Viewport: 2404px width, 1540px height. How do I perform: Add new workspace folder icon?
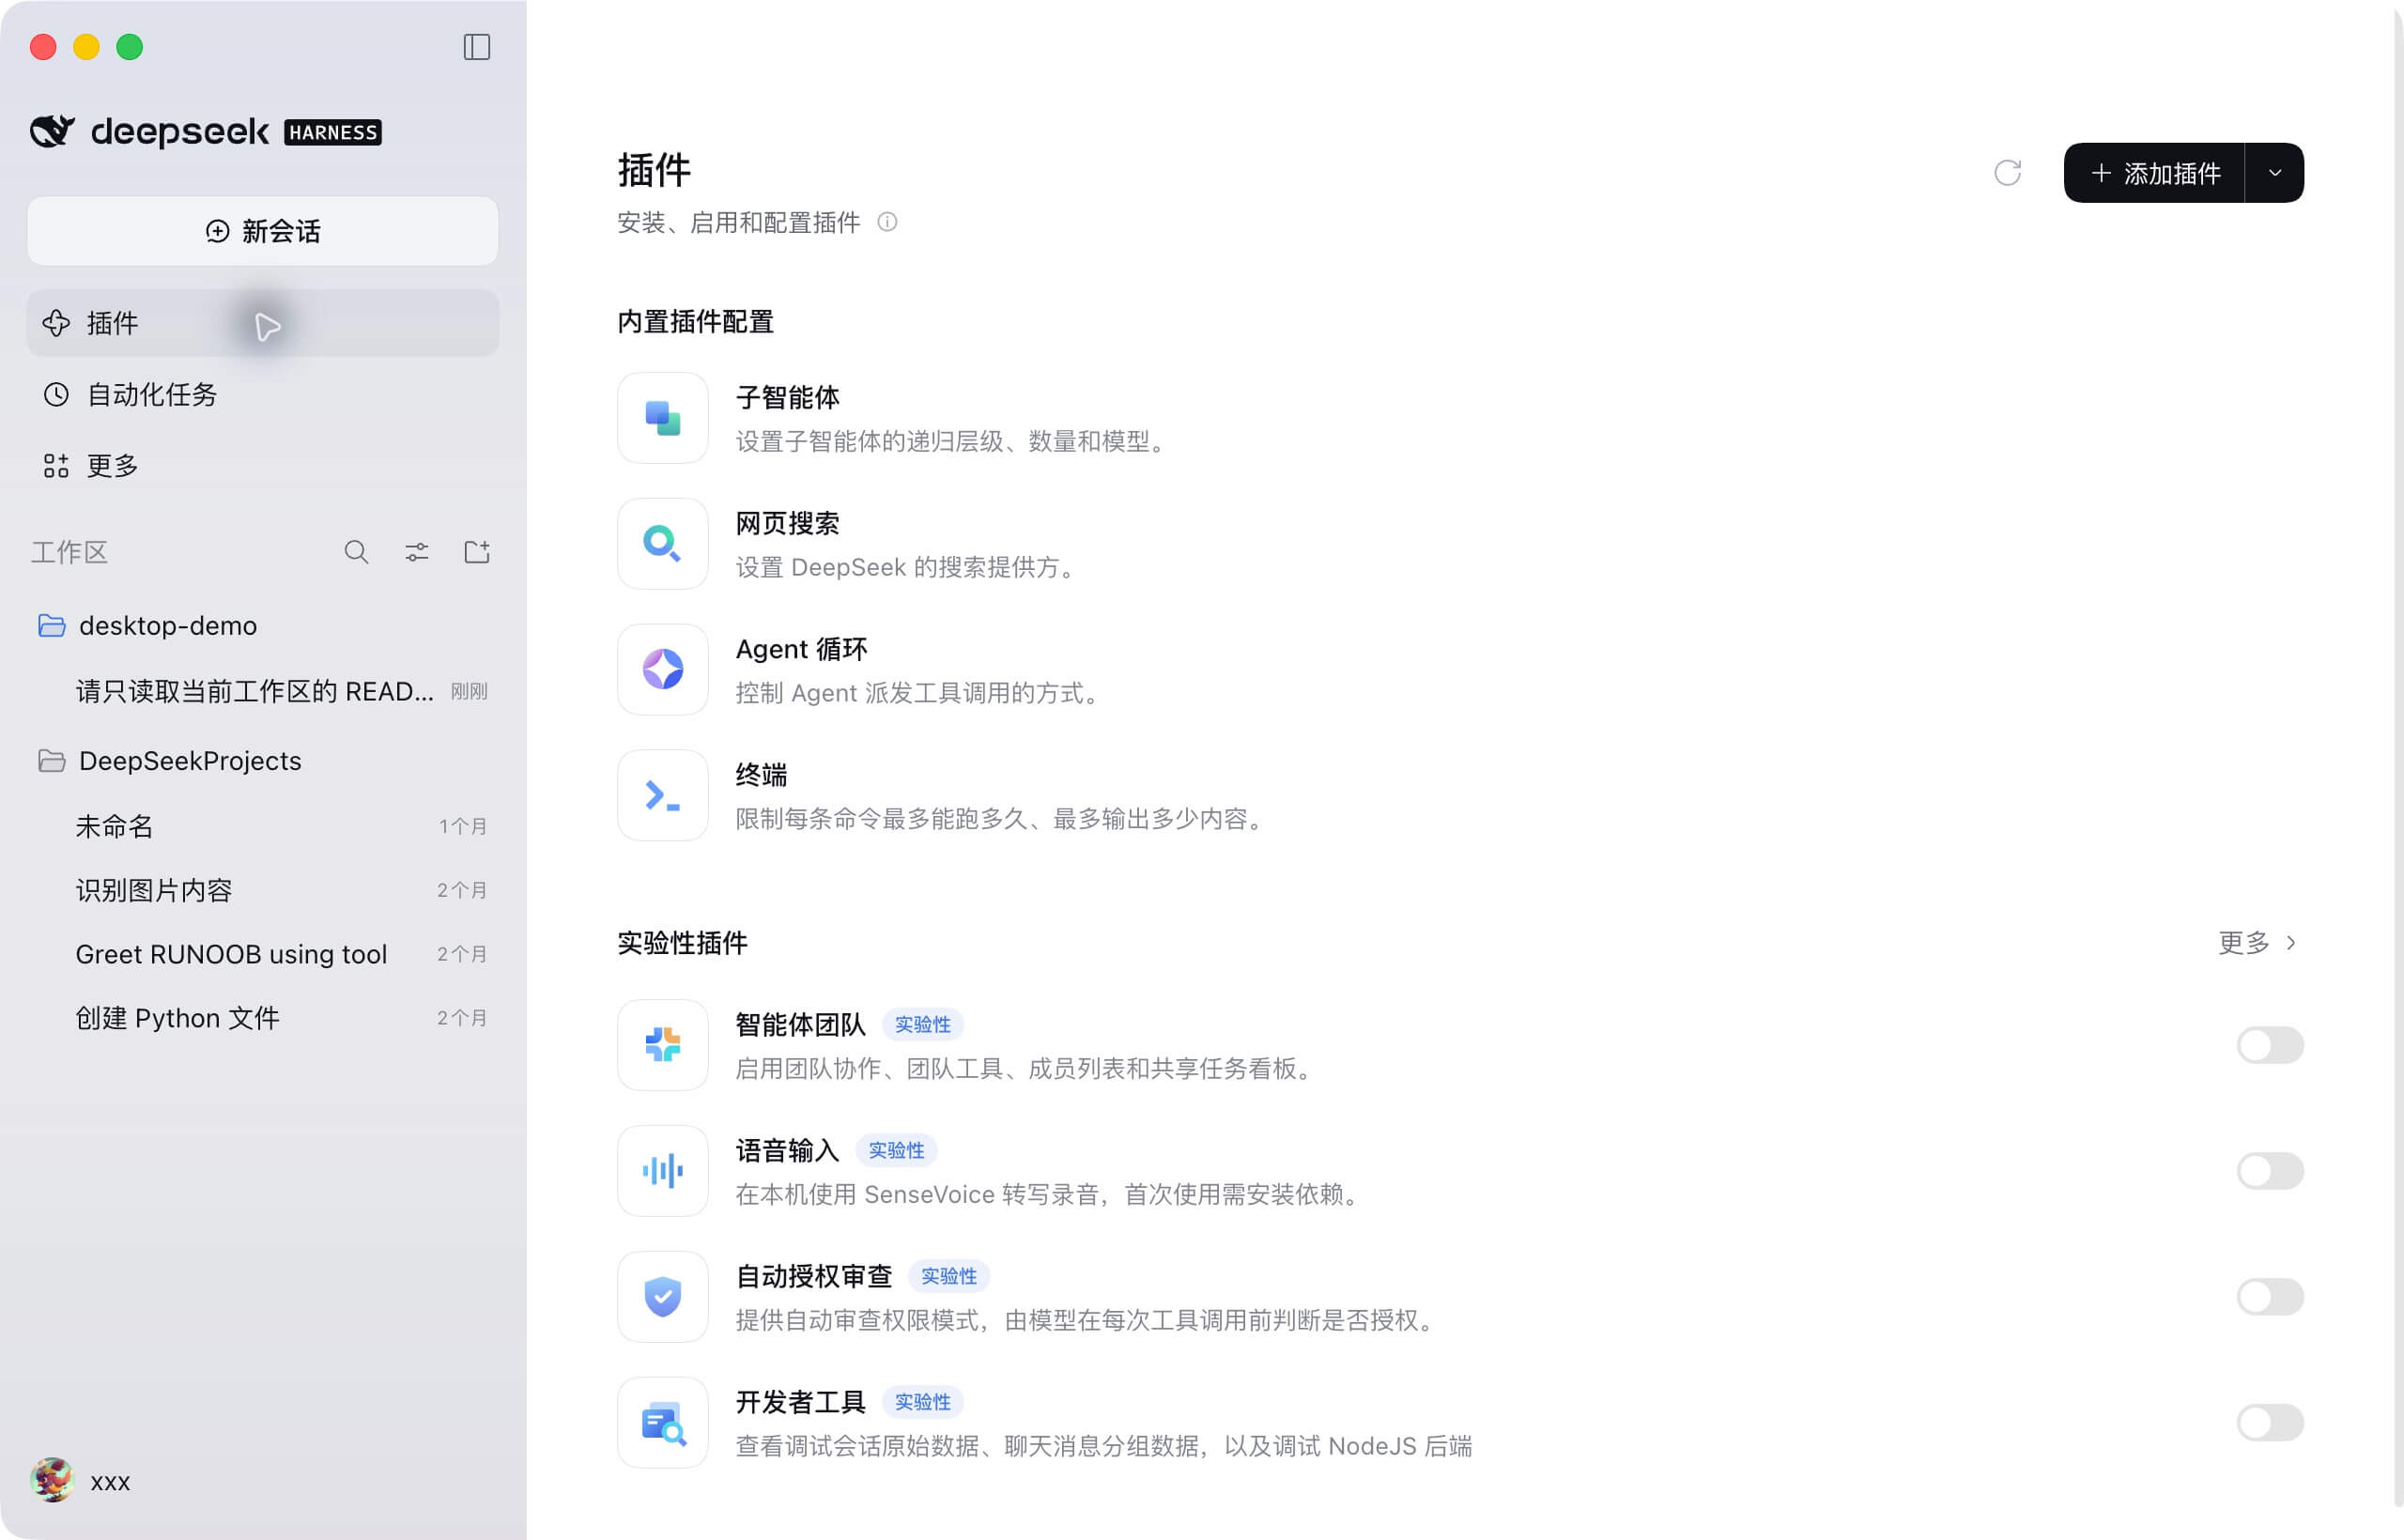coord(477,552)
